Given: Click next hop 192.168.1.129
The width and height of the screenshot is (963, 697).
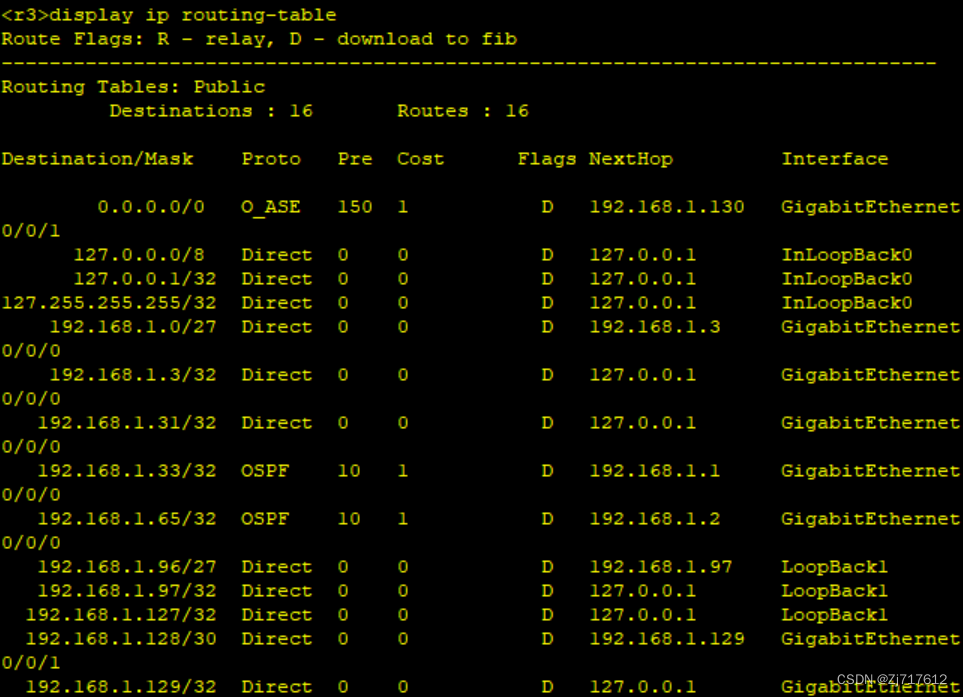Looking at the screenshot, I should coord(667,639).
